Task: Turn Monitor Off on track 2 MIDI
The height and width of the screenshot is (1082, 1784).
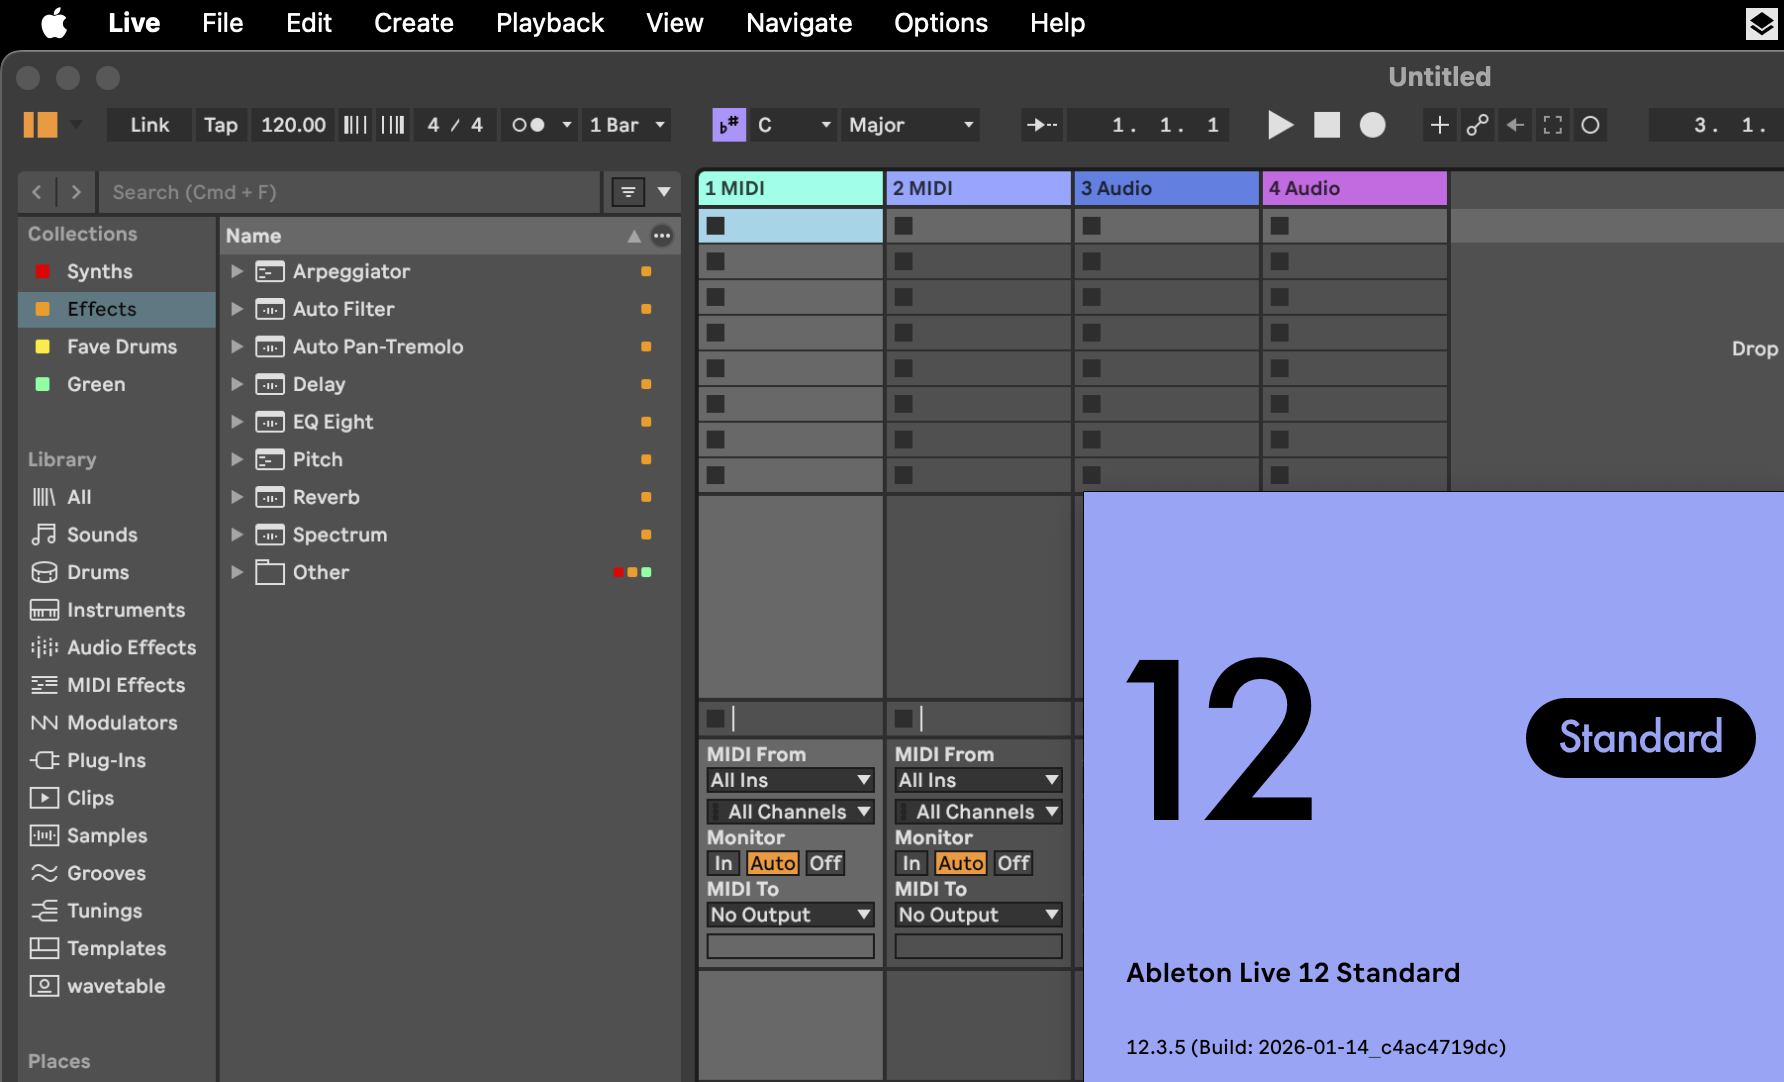Action: coord(1012,862)
